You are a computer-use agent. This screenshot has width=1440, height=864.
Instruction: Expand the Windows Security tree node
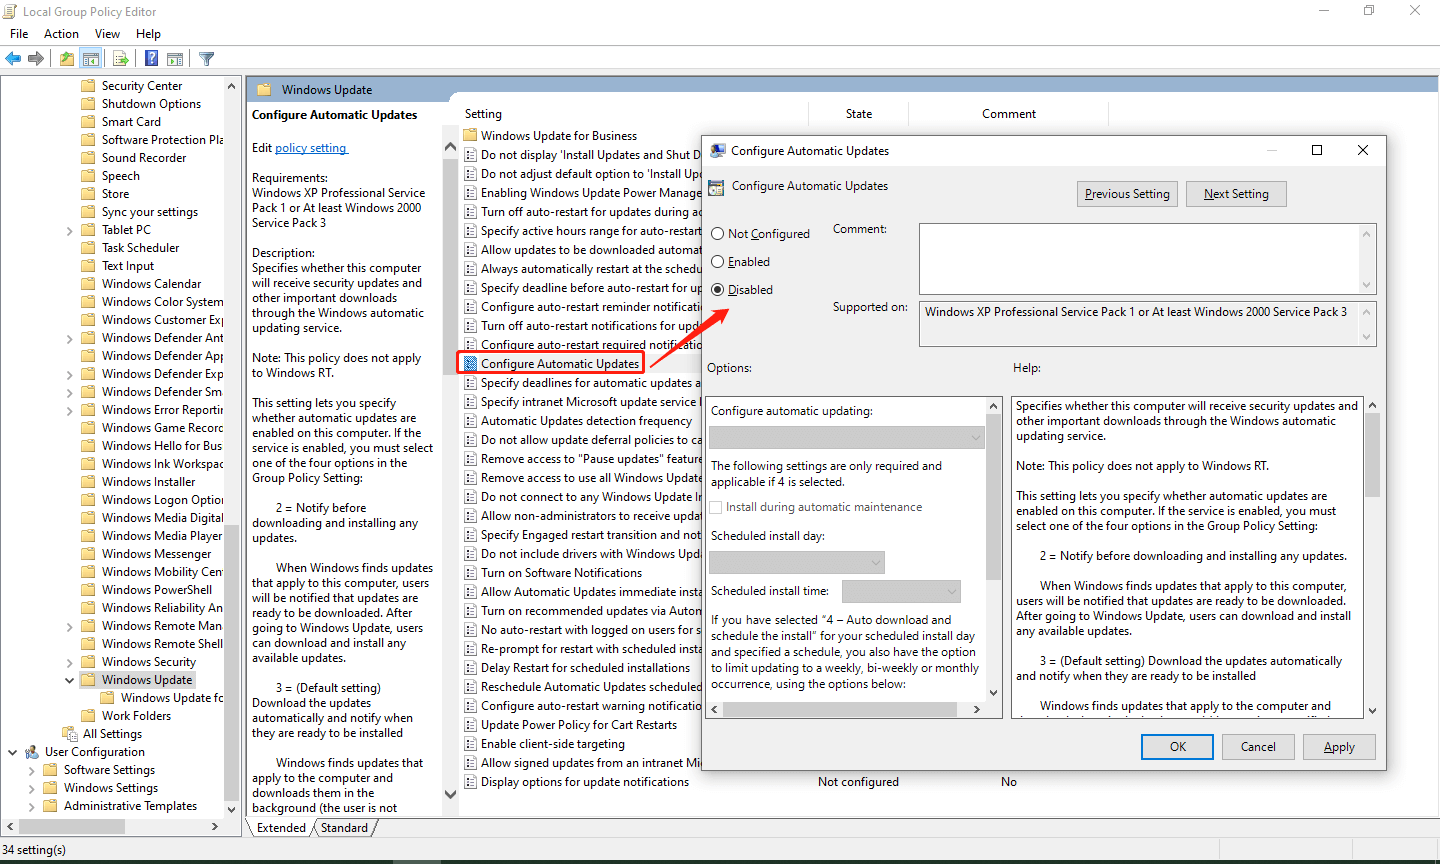(69, 662)
